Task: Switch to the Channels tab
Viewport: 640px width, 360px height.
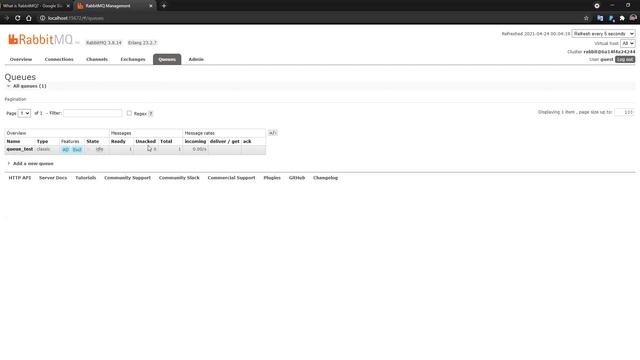Action: [x=97, y=59]
